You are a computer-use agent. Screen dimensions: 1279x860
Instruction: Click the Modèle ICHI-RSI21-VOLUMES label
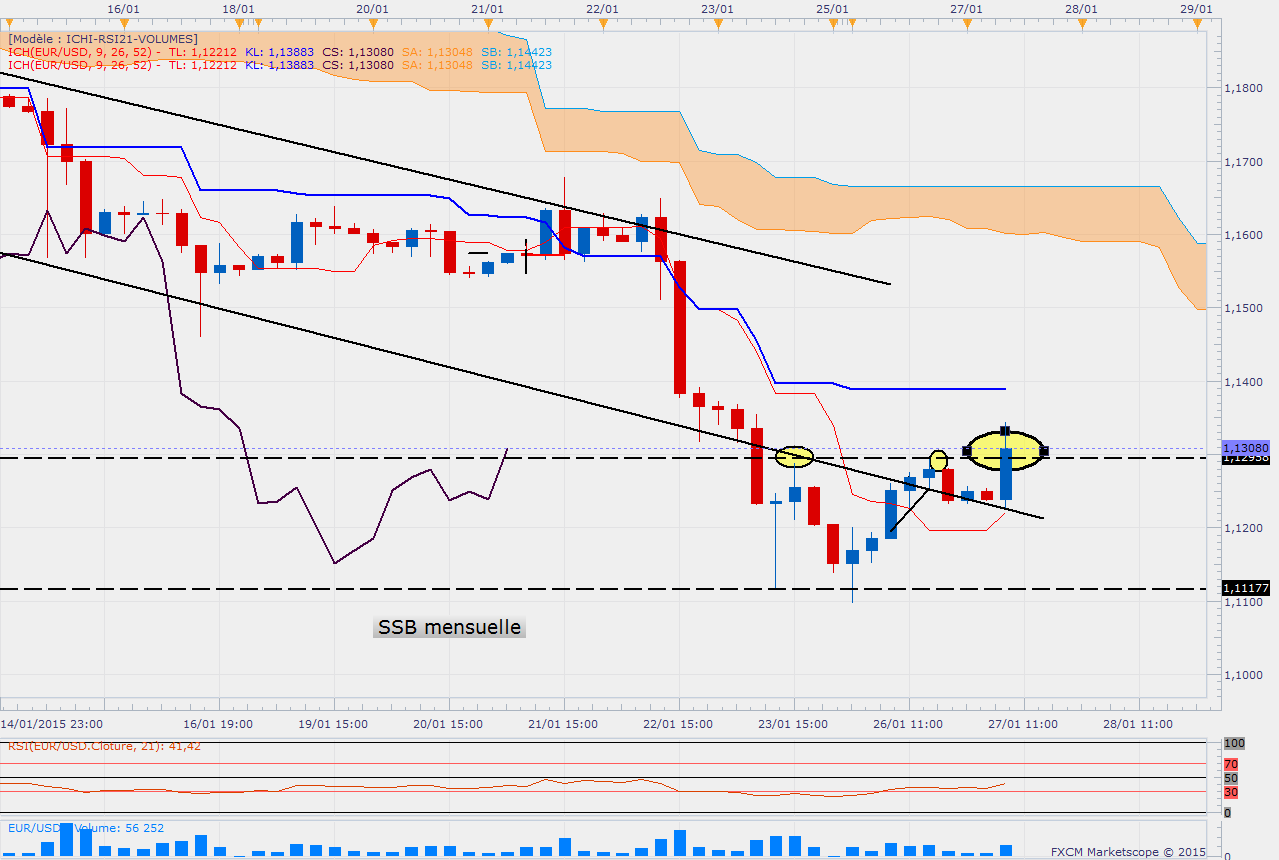pos(104,38)
